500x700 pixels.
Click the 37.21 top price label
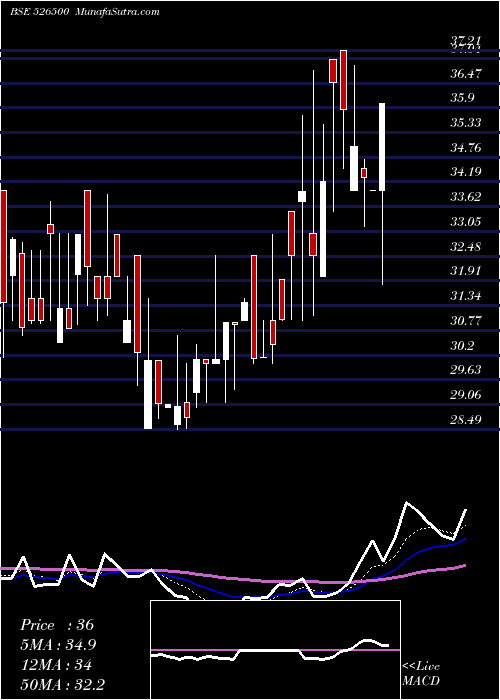pyautogui.click(x=466, y=42)
